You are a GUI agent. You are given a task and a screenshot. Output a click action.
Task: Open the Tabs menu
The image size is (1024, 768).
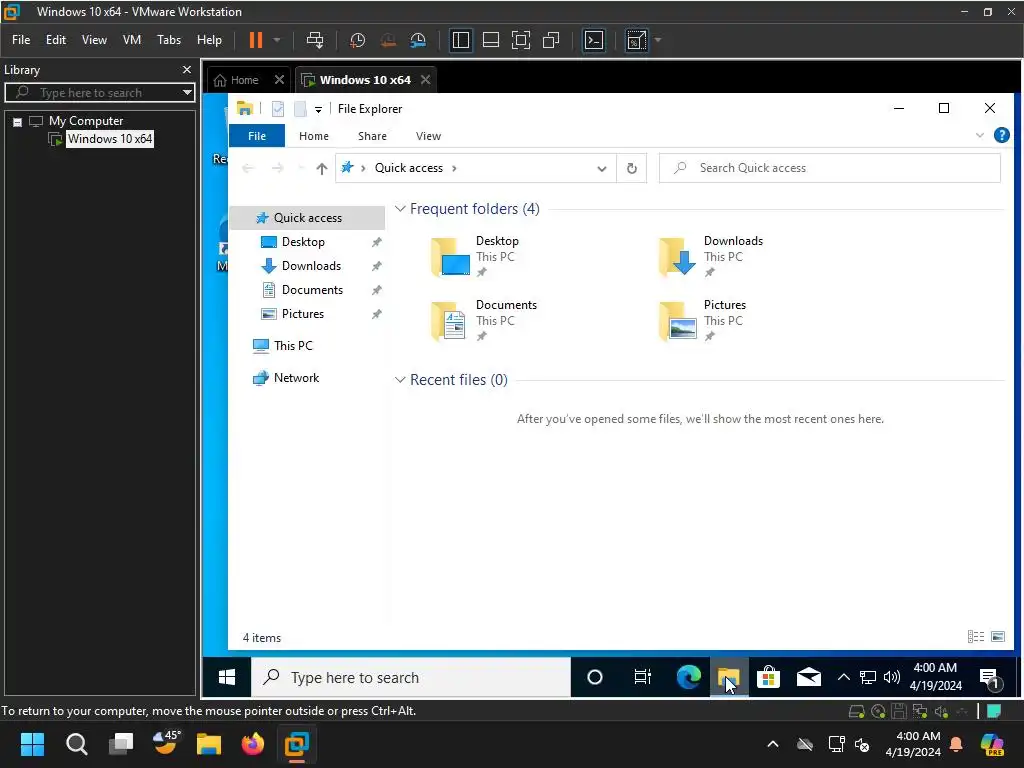(168, 40)
